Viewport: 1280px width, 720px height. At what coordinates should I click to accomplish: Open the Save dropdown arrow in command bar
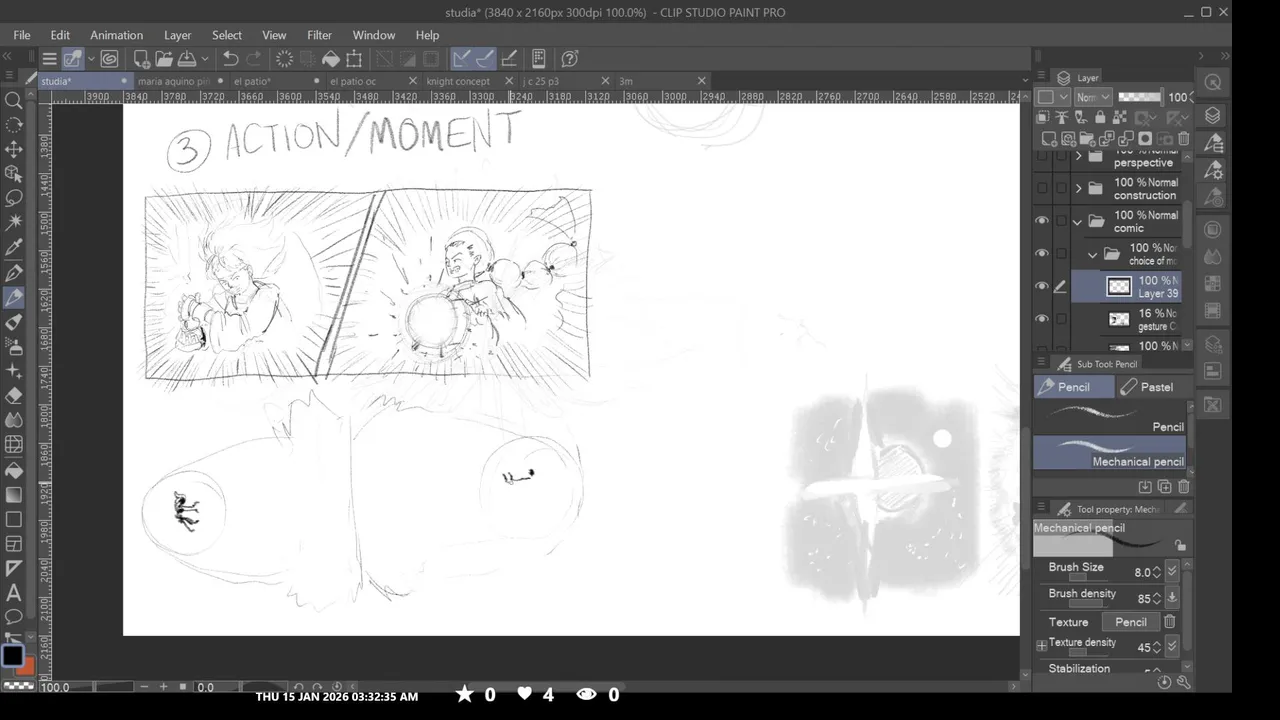204,59
